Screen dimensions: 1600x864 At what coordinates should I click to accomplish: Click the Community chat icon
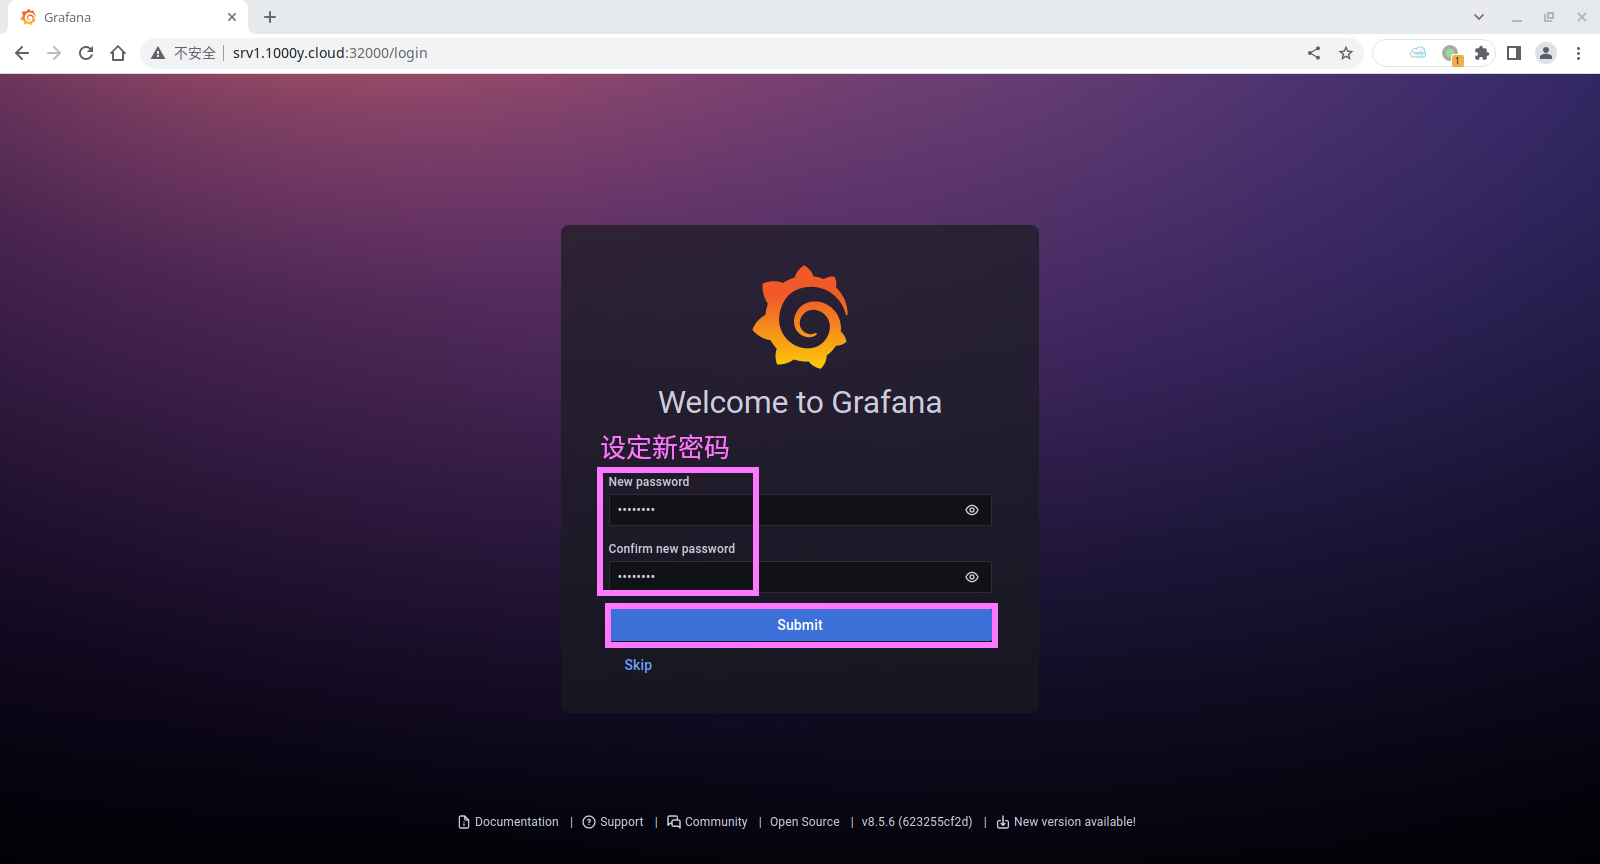[x=674, y=822]
